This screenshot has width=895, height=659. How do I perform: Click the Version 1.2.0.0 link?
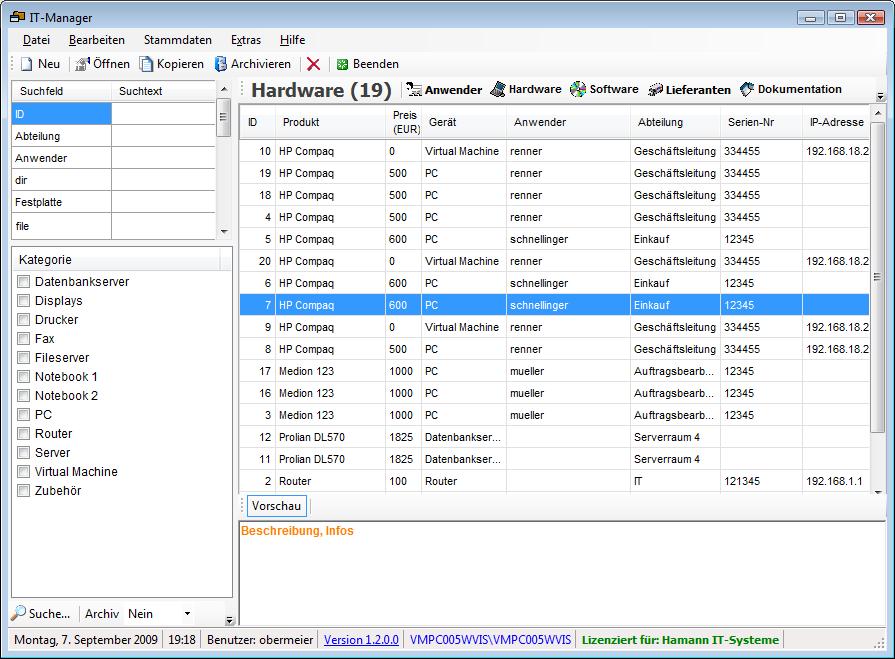(361, 640)
